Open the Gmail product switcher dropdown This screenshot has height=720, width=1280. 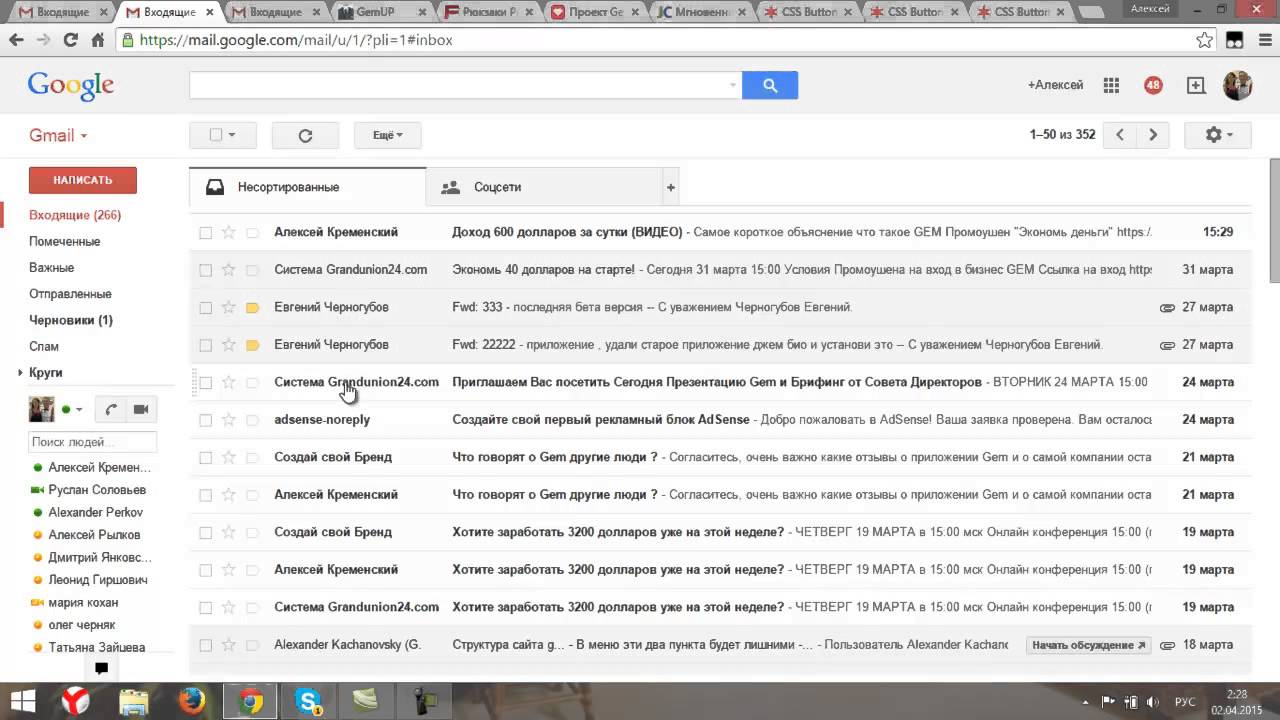point(58,136)
